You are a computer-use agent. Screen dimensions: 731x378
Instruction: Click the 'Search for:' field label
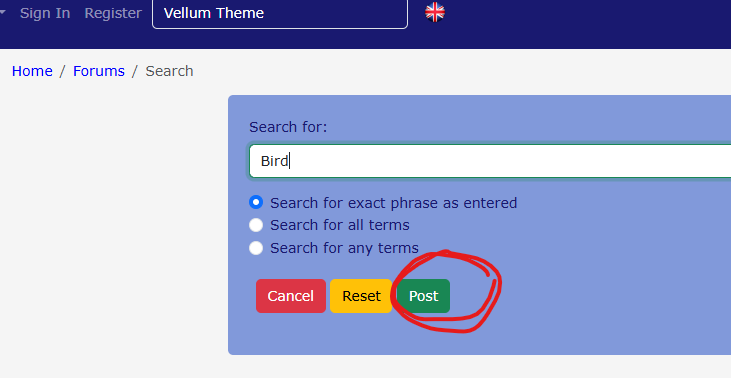pyautogui.click(x=288, y=127)
